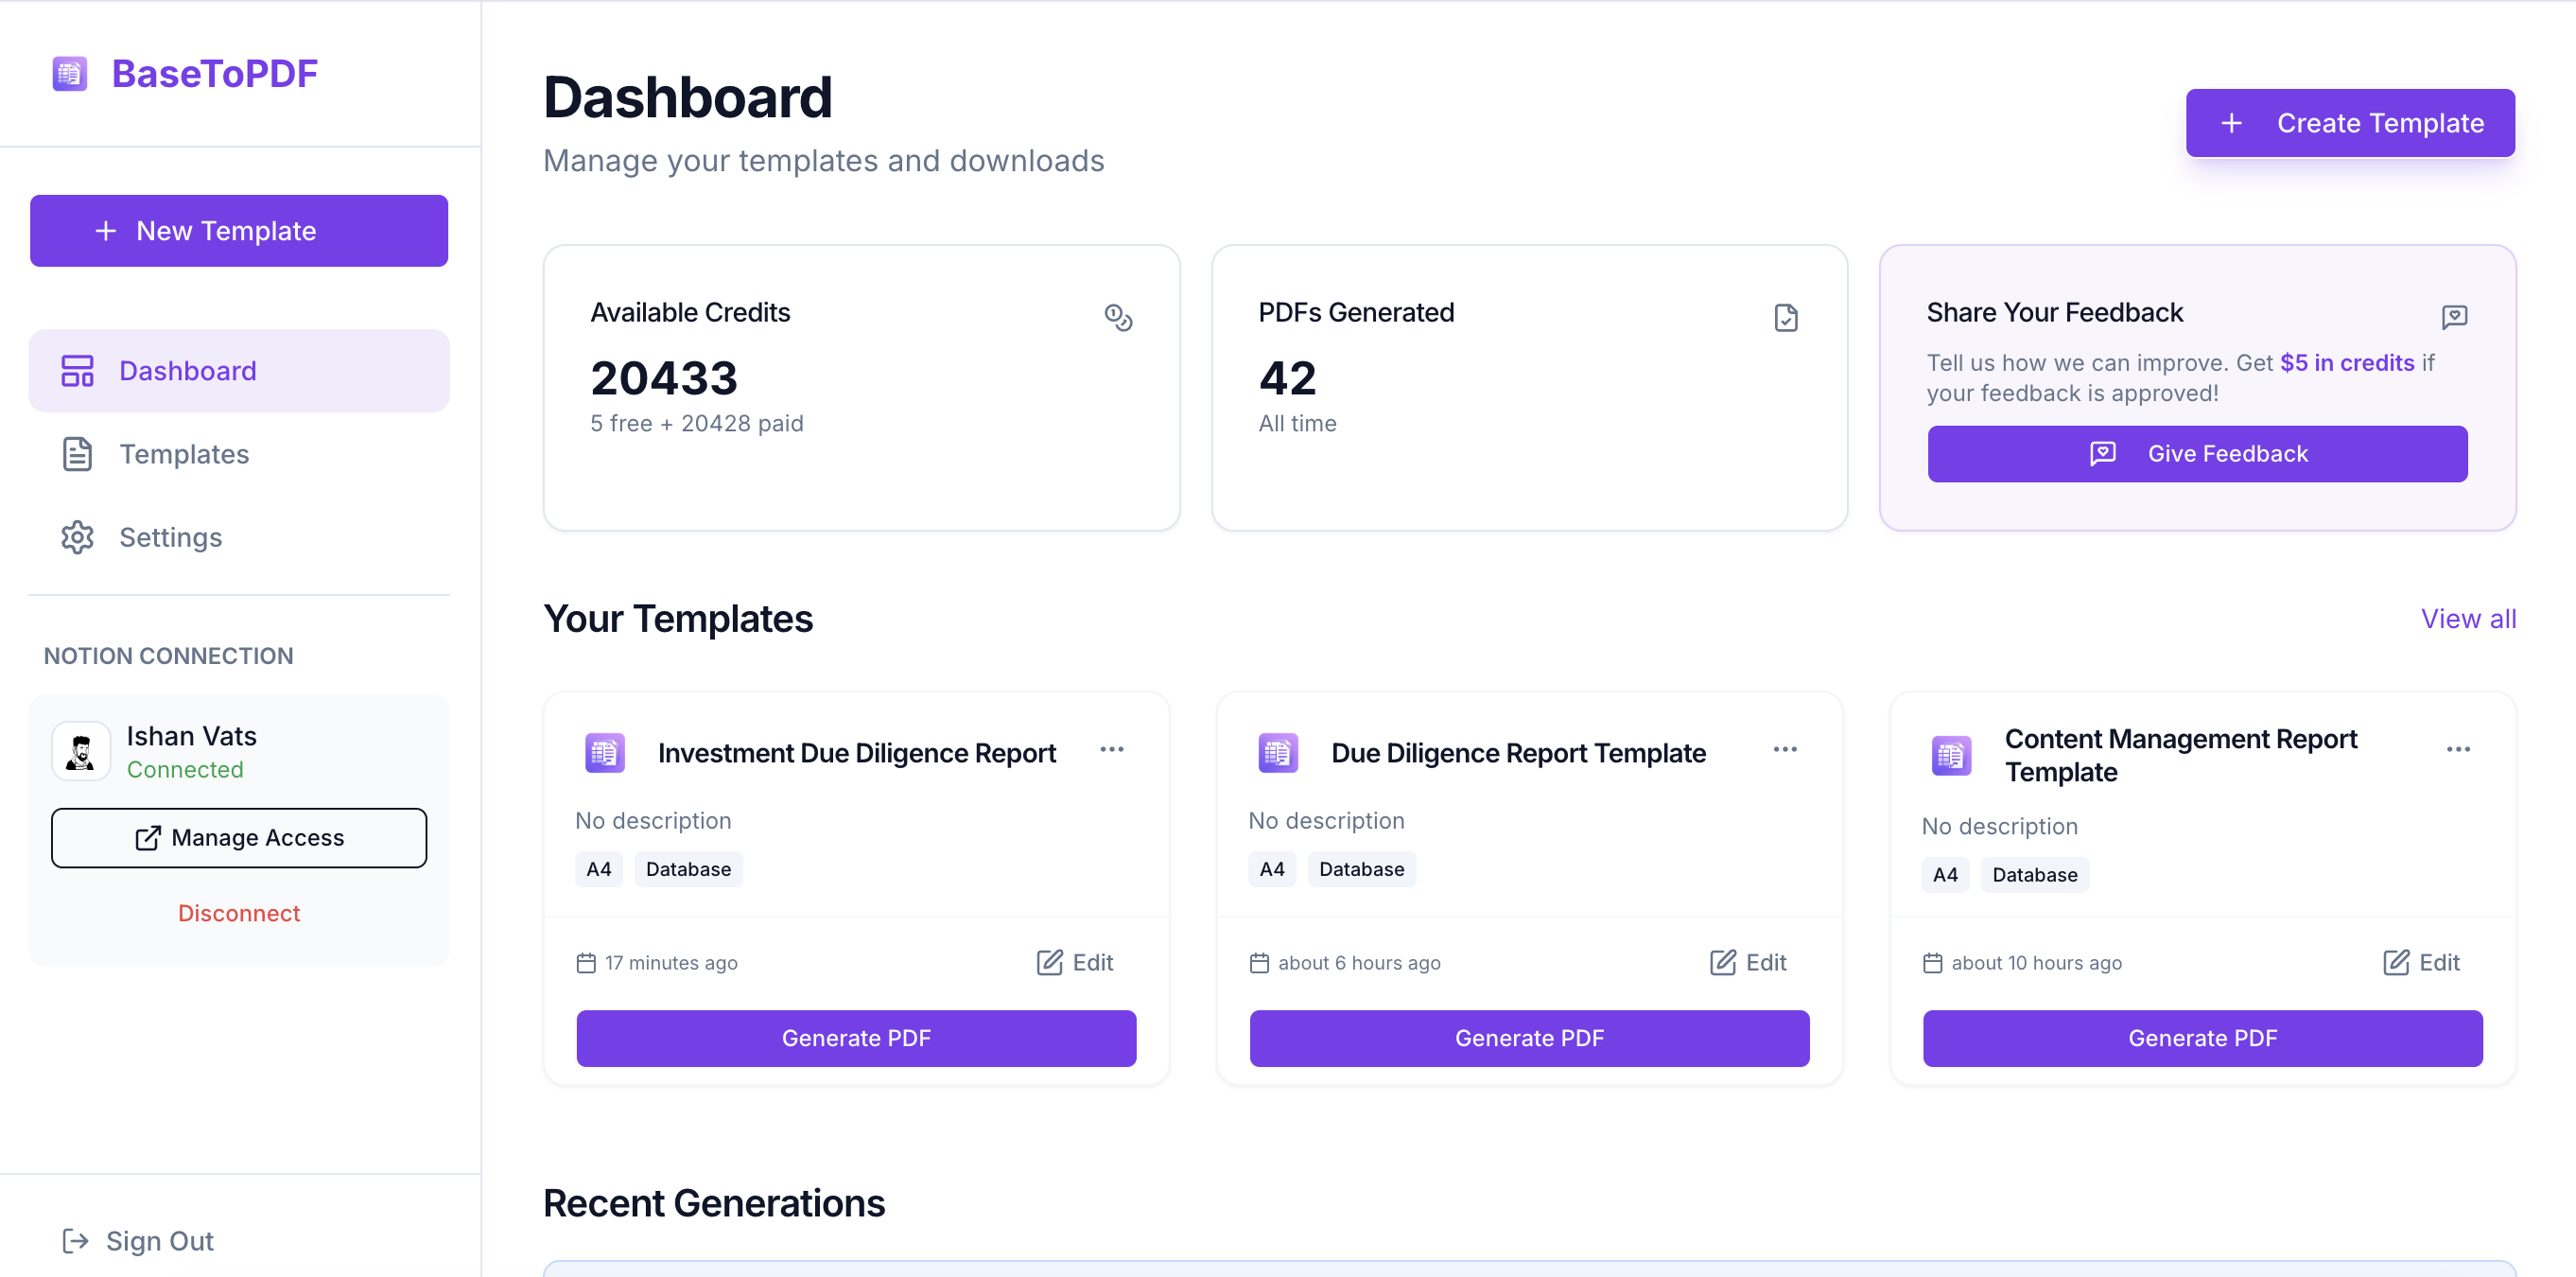The height and width of the screenshot is (1277, 2576).
Task: Click the file-check icon on PDFs Generated
Action: coord(1786,318)
